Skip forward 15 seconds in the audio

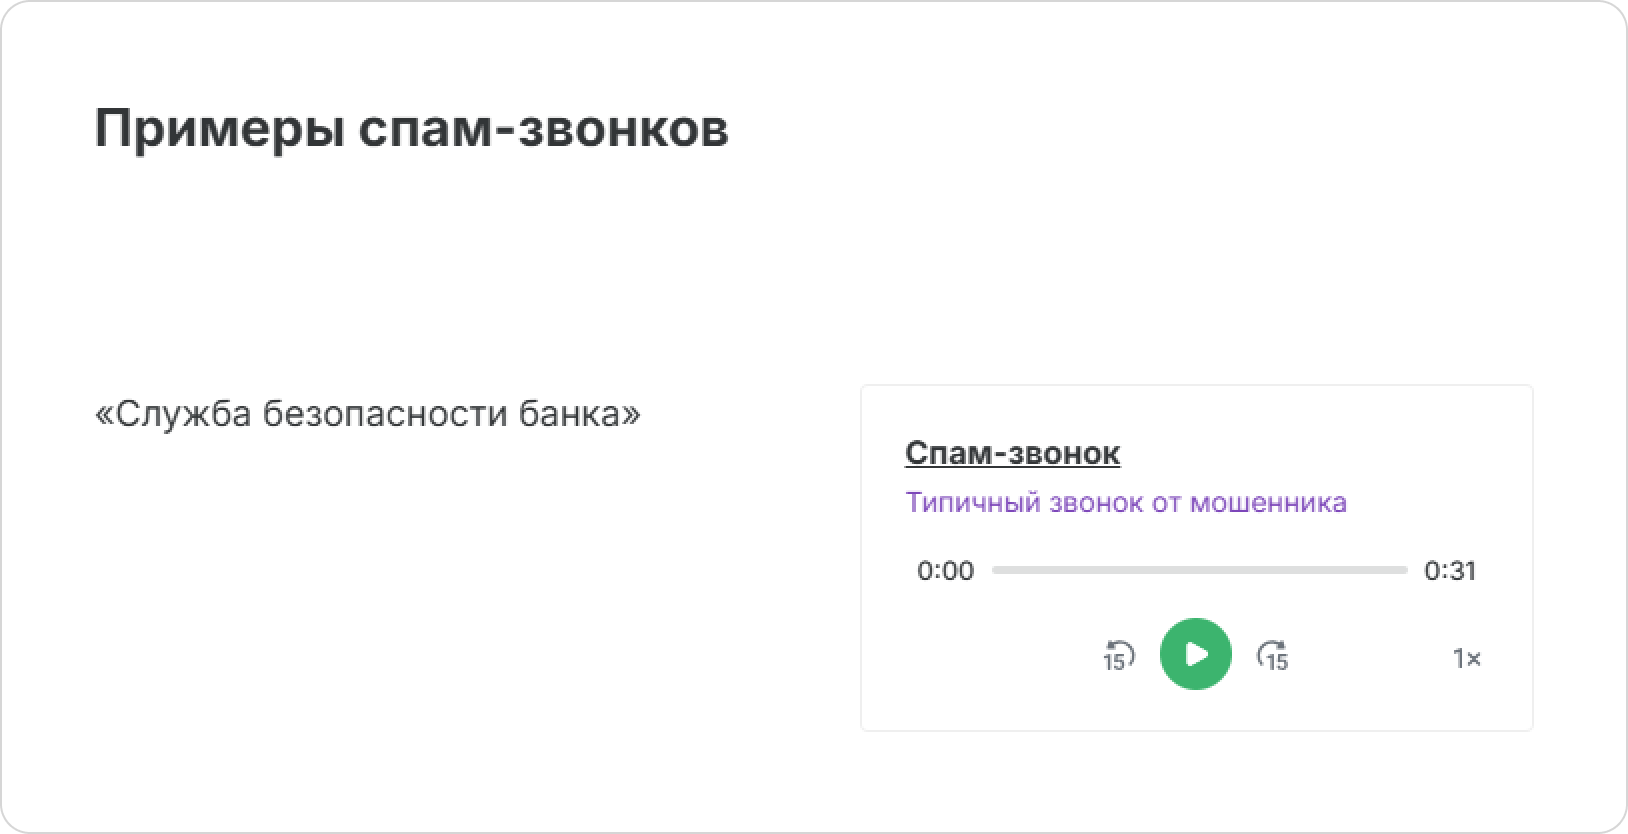pyautogui.click(x=1273, y=656)
